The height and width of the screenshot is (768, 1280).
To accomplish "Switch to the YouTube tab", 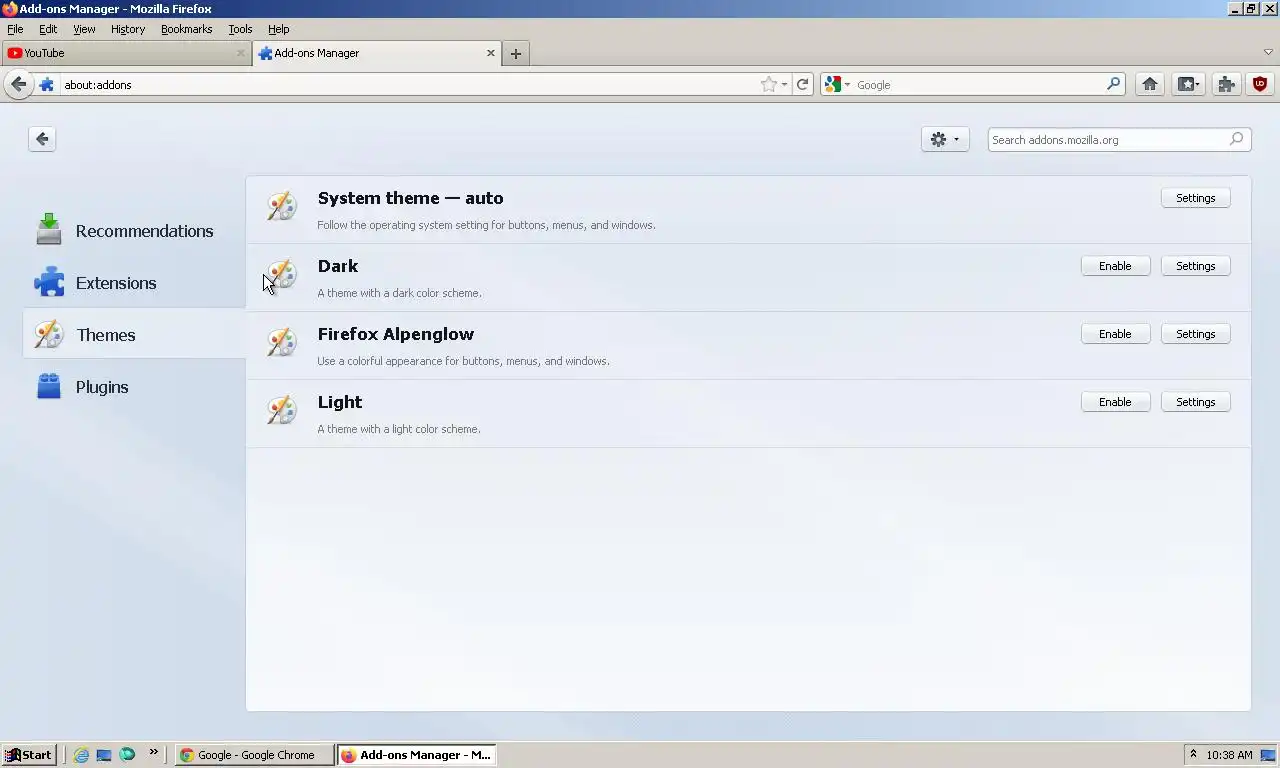I will (x=125, y=53).
